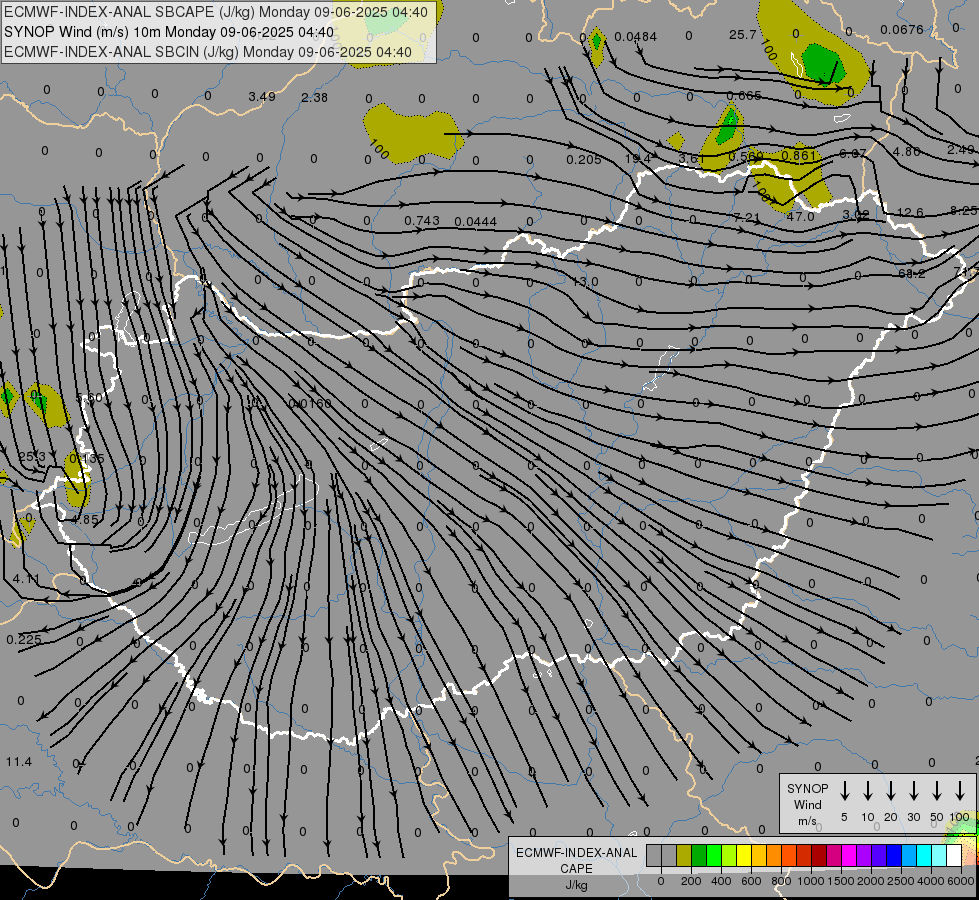
Task: Click the 0.135 value on the map
Action: coord(87,459)
